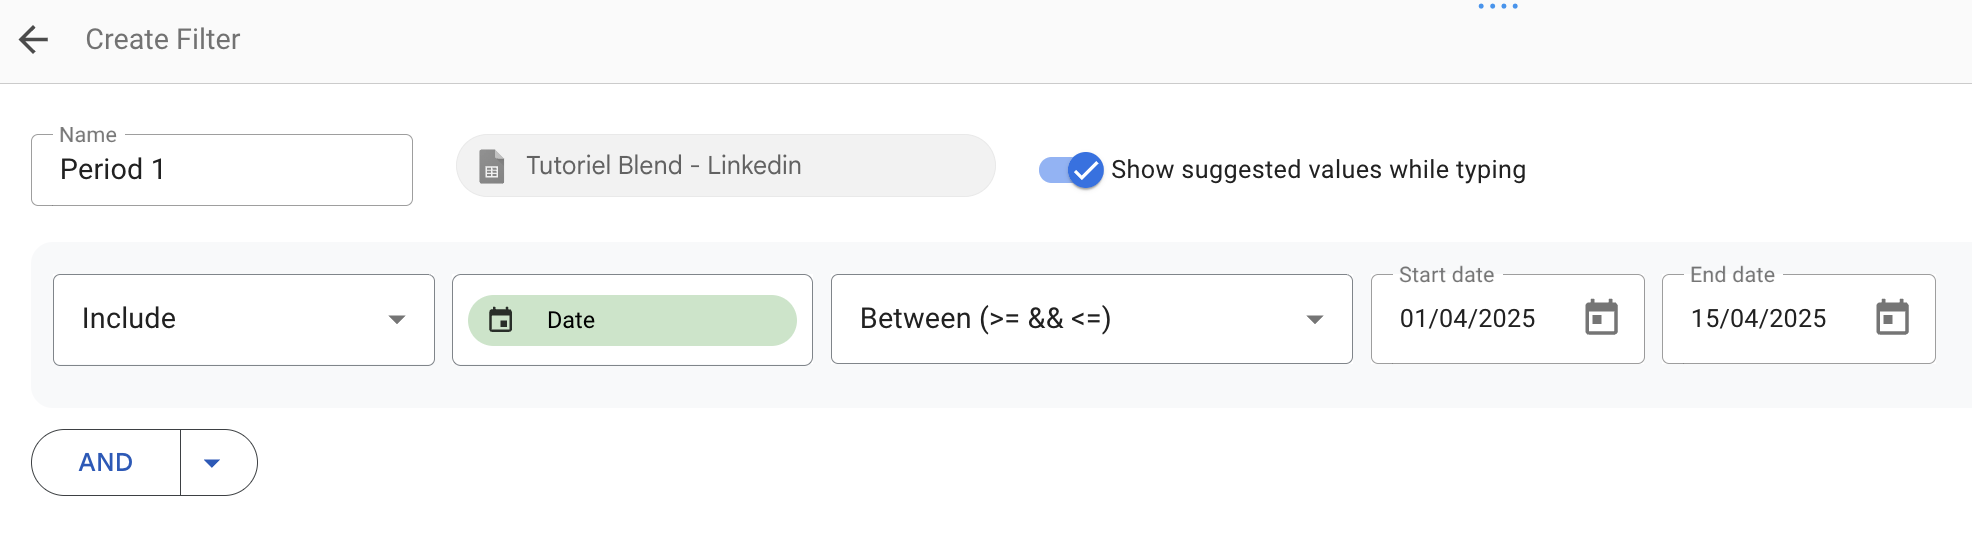This screenshot has height=546, width=1972.
Task: Click the back arrow icon
Action: coord(34,39)
